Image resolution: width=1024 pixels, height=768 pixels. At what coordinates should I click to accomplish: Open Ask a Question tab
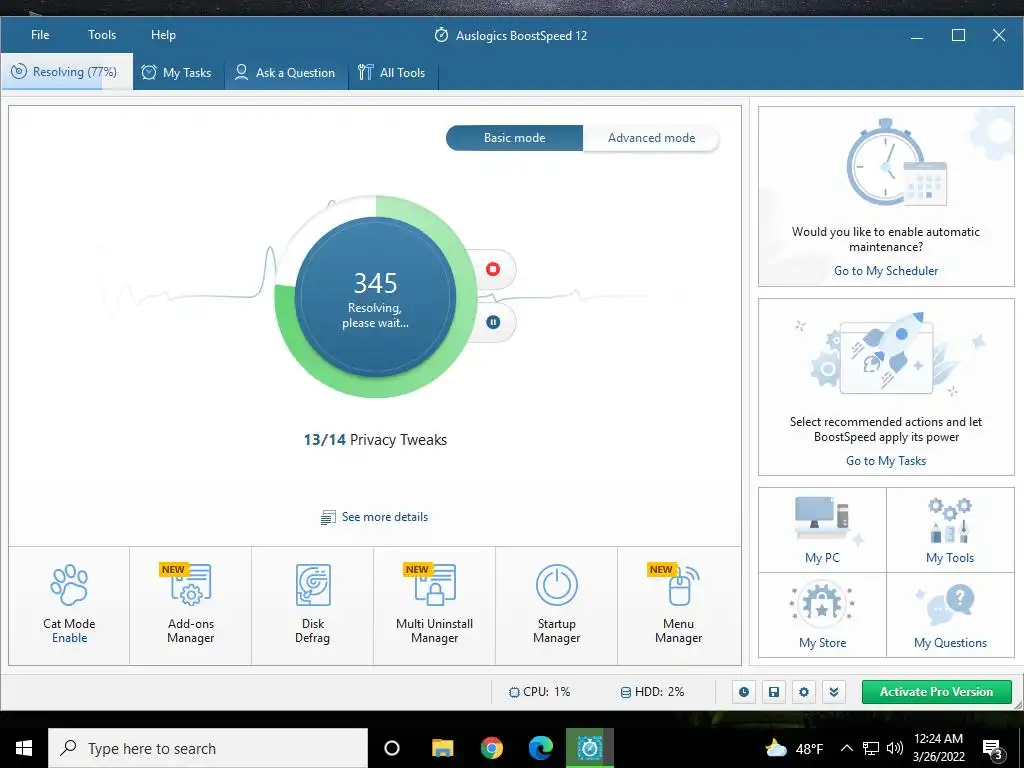coord(285,72)
